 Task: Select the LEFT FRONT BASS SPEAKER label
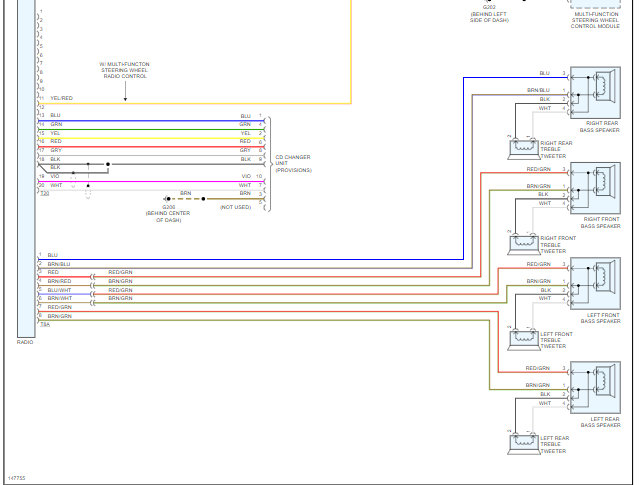pyautogui.click(x=600, y=318)
